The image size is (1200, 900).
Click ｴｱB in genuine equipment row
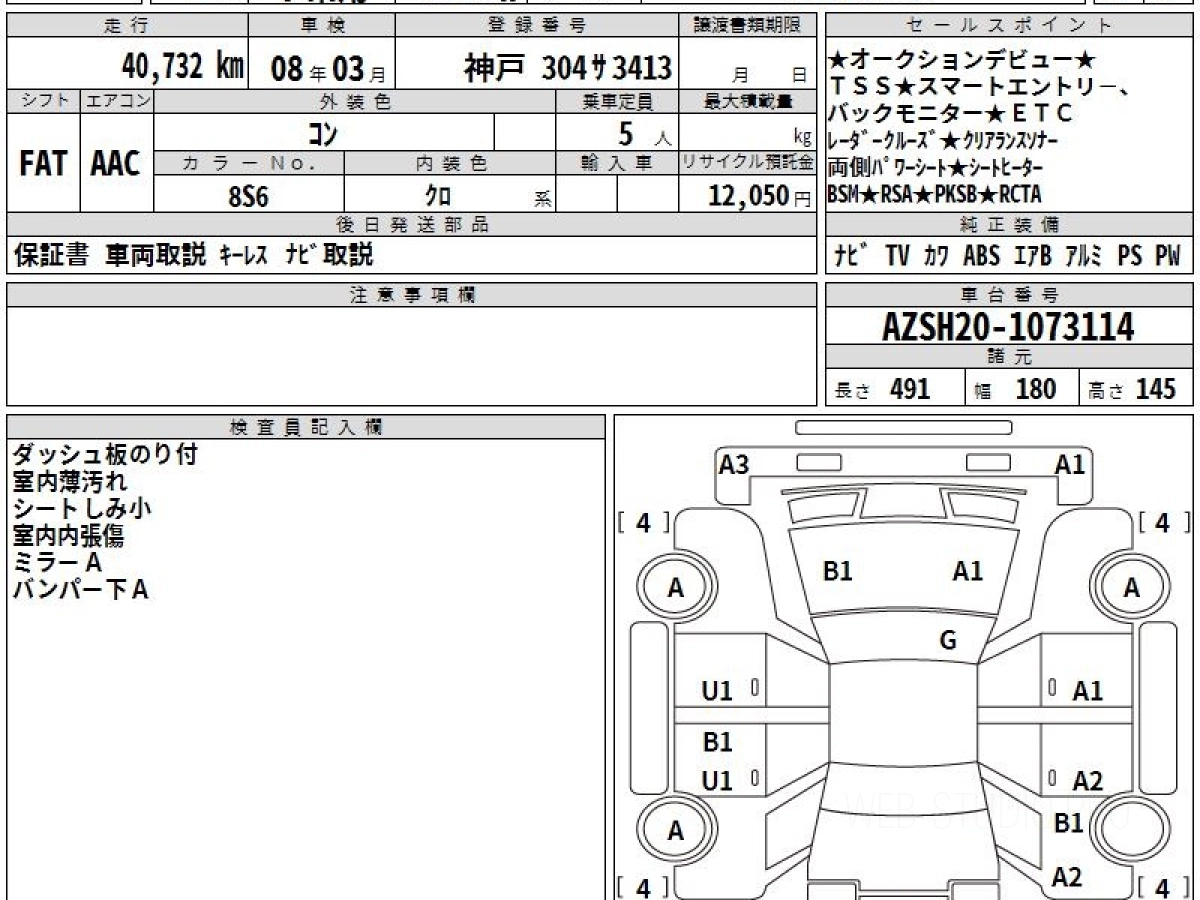[x=1032, y=256]
